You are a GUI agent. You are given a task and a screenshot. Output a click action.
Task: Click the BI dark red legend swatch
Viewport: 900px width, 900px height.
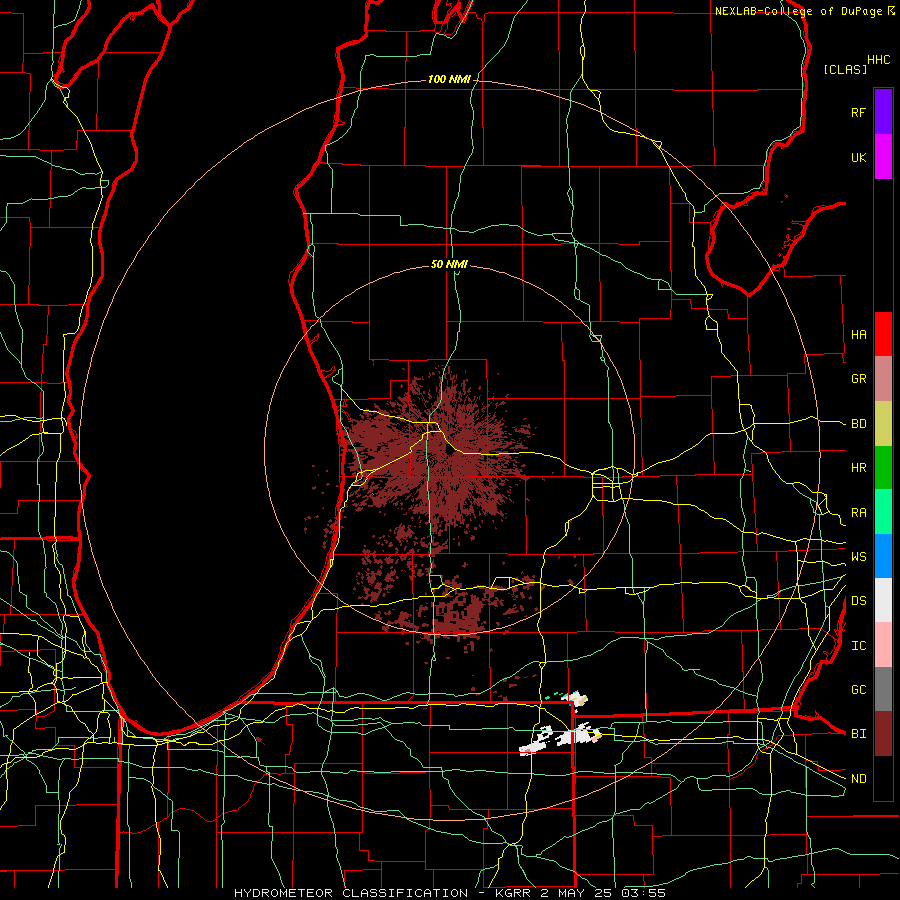pos(883,734)
